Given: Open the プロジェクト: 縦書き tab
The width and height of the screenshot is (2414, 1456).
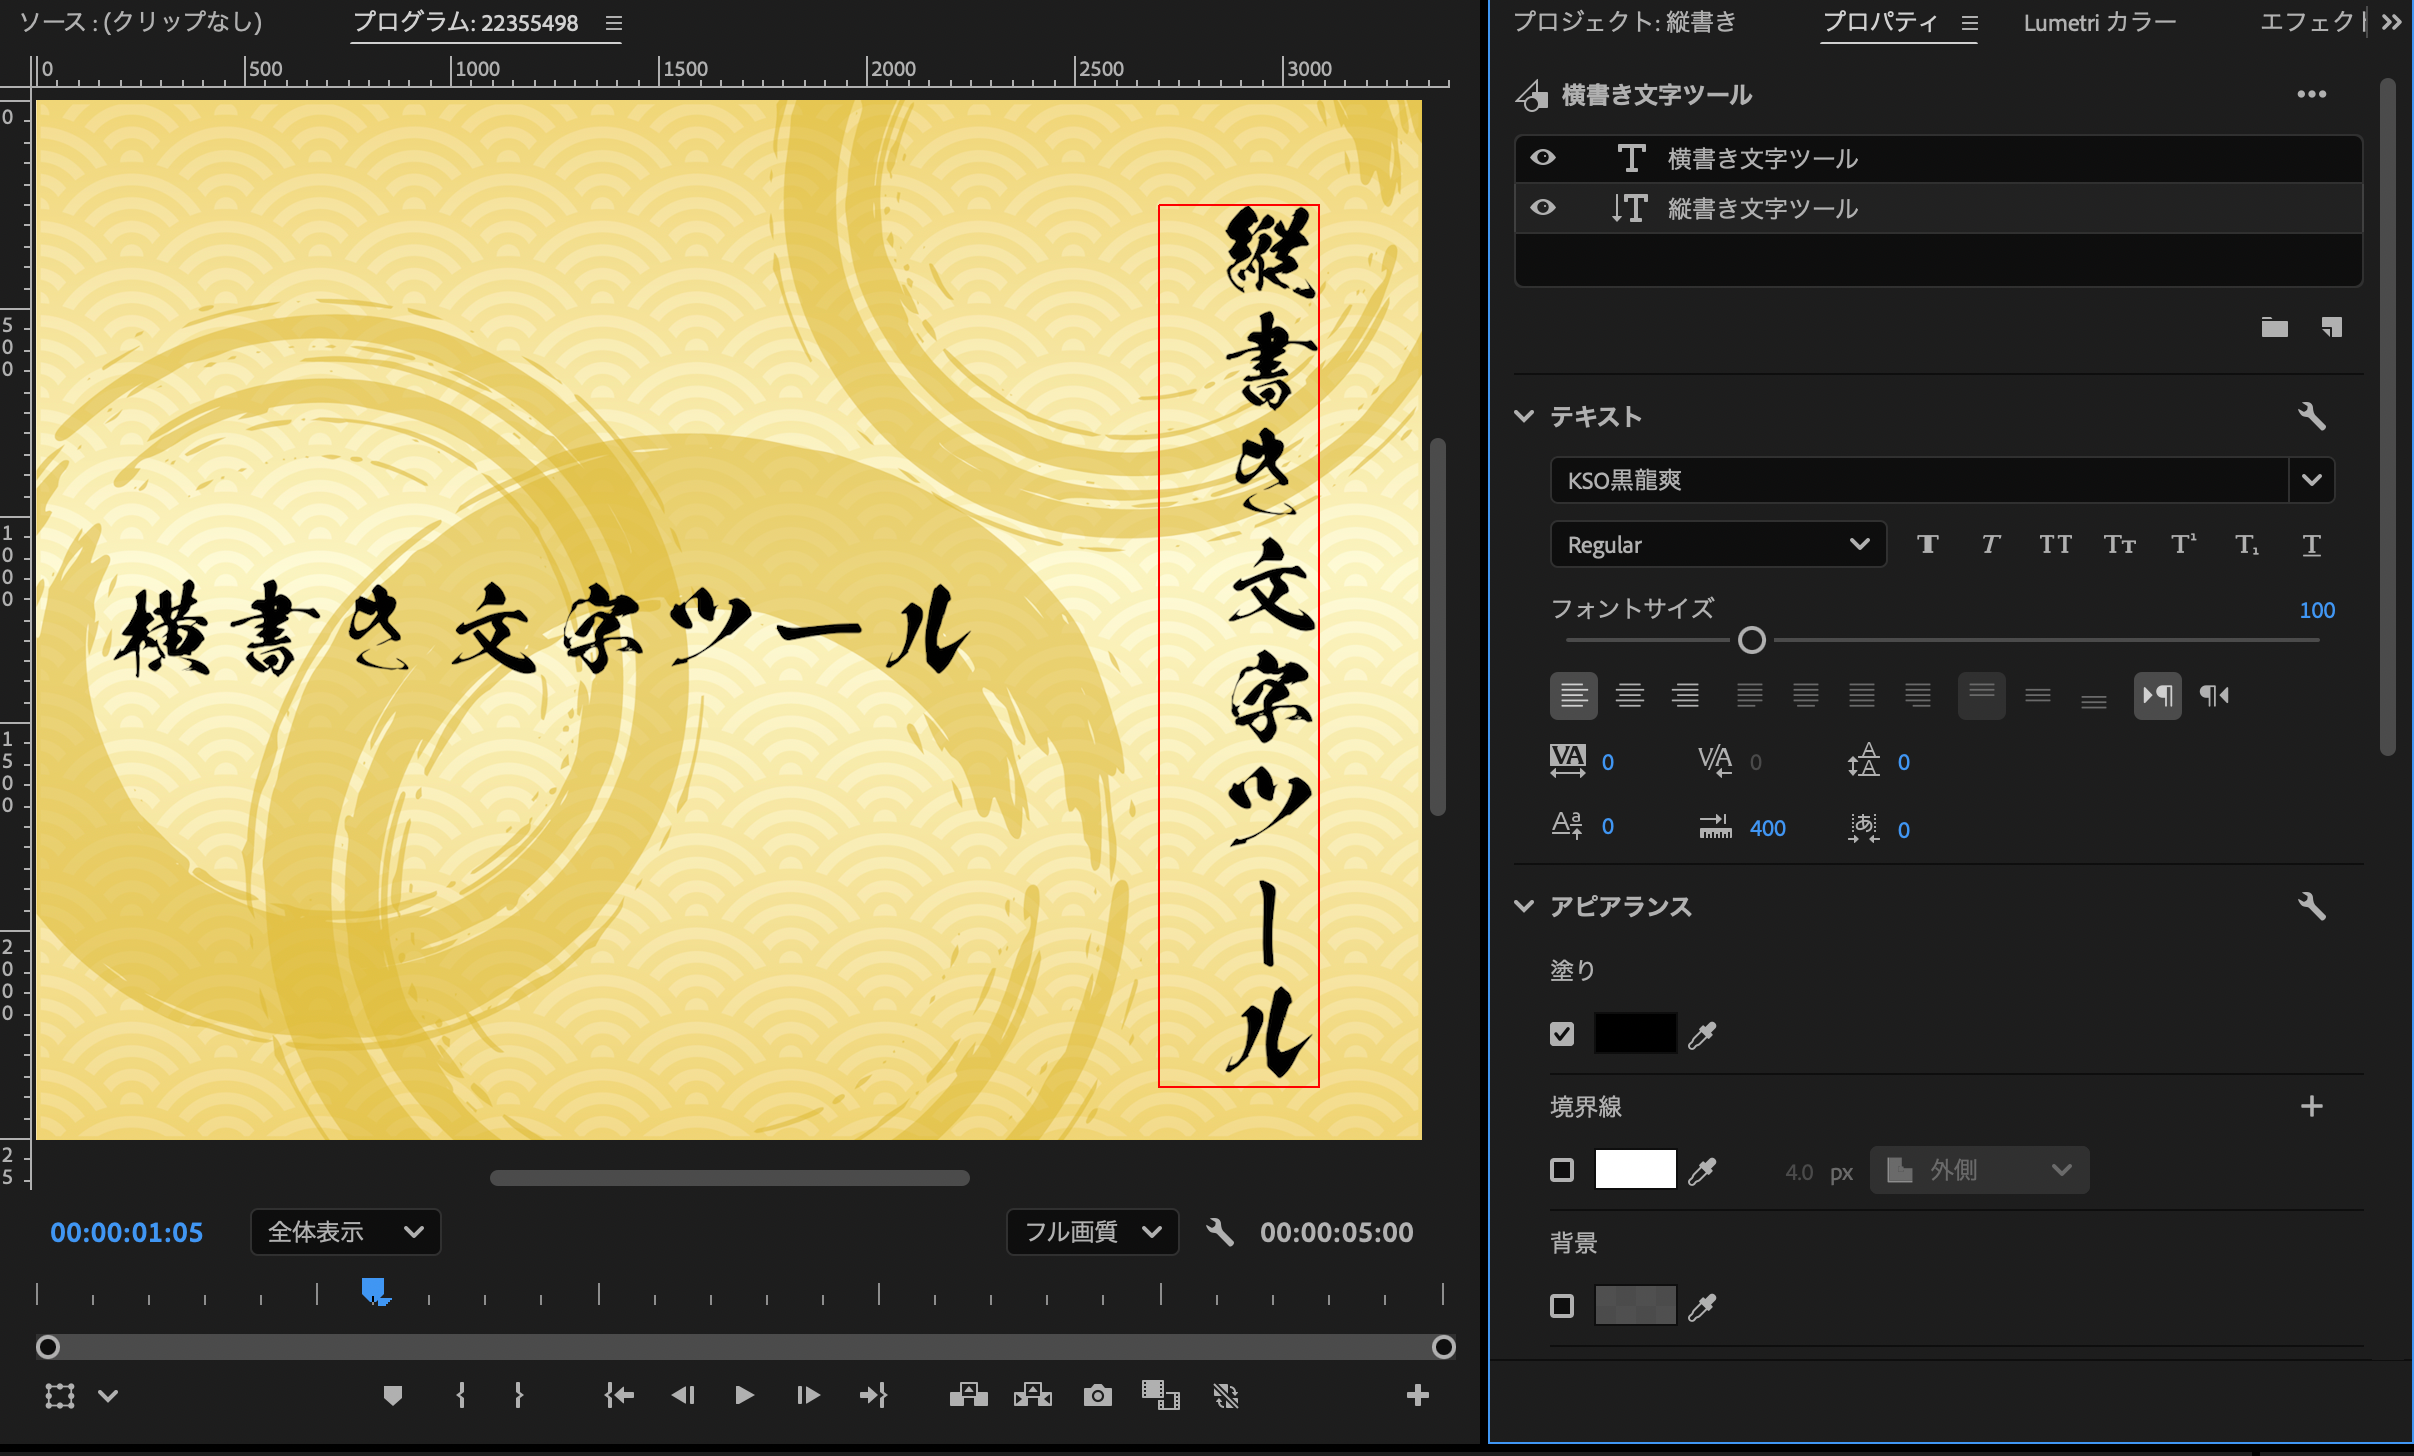Looking at the screenshot, I should coord(1624,22).
